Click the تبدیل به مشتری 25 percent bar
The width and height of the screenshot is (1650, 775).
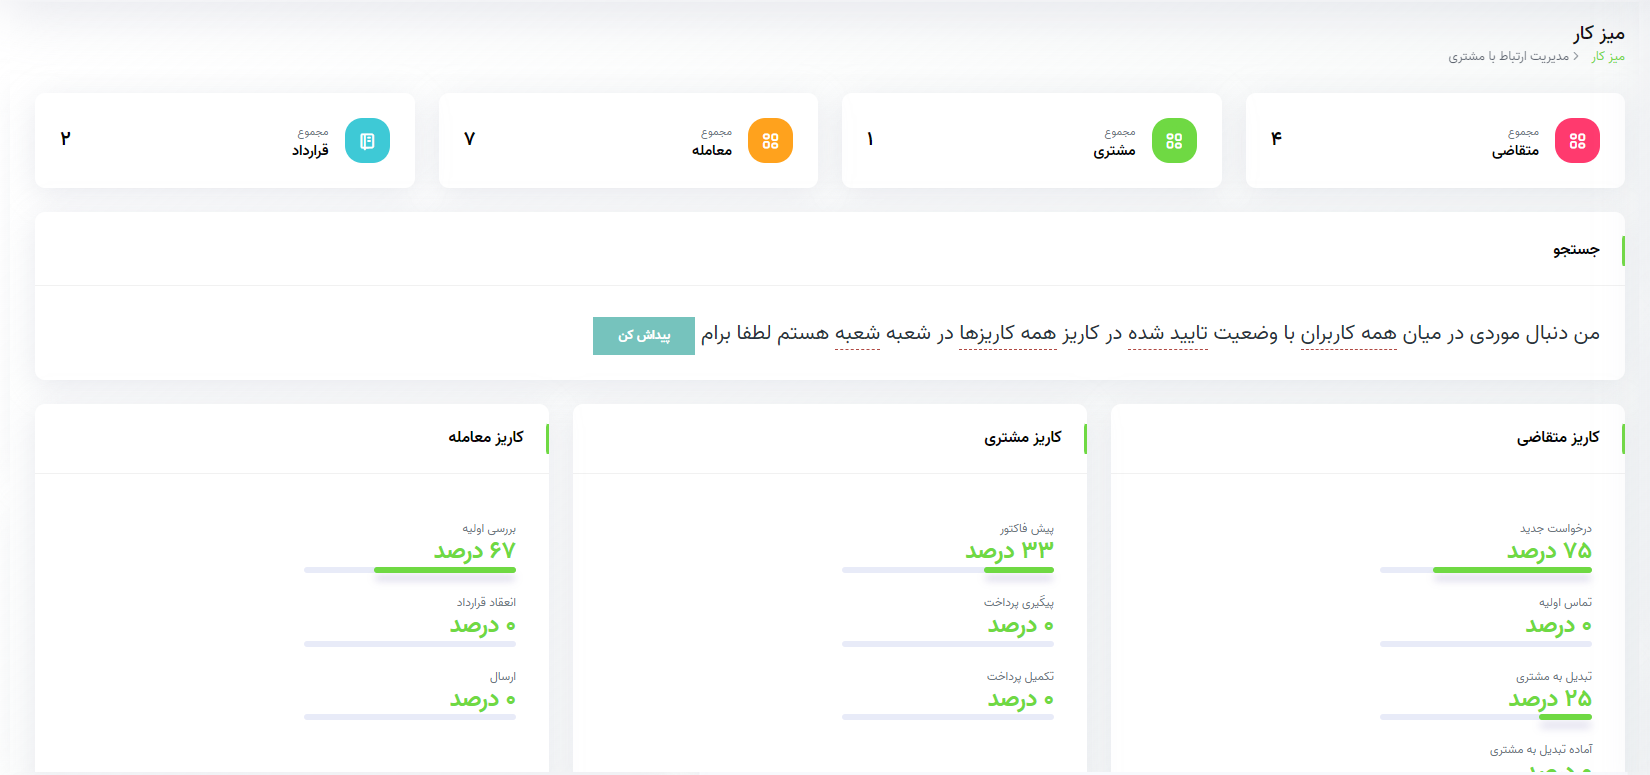[x=1486, y=717]
